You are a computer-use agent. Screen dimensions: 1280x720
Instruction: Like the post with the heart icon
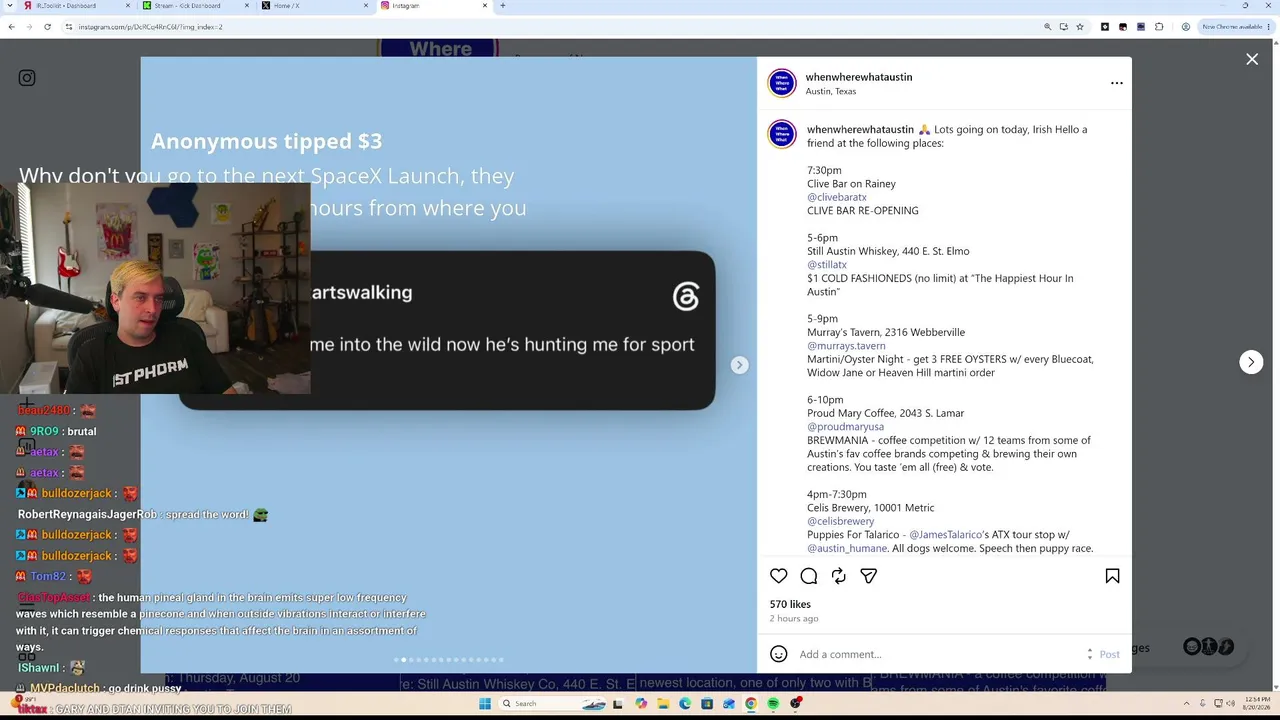coord(779,576)
